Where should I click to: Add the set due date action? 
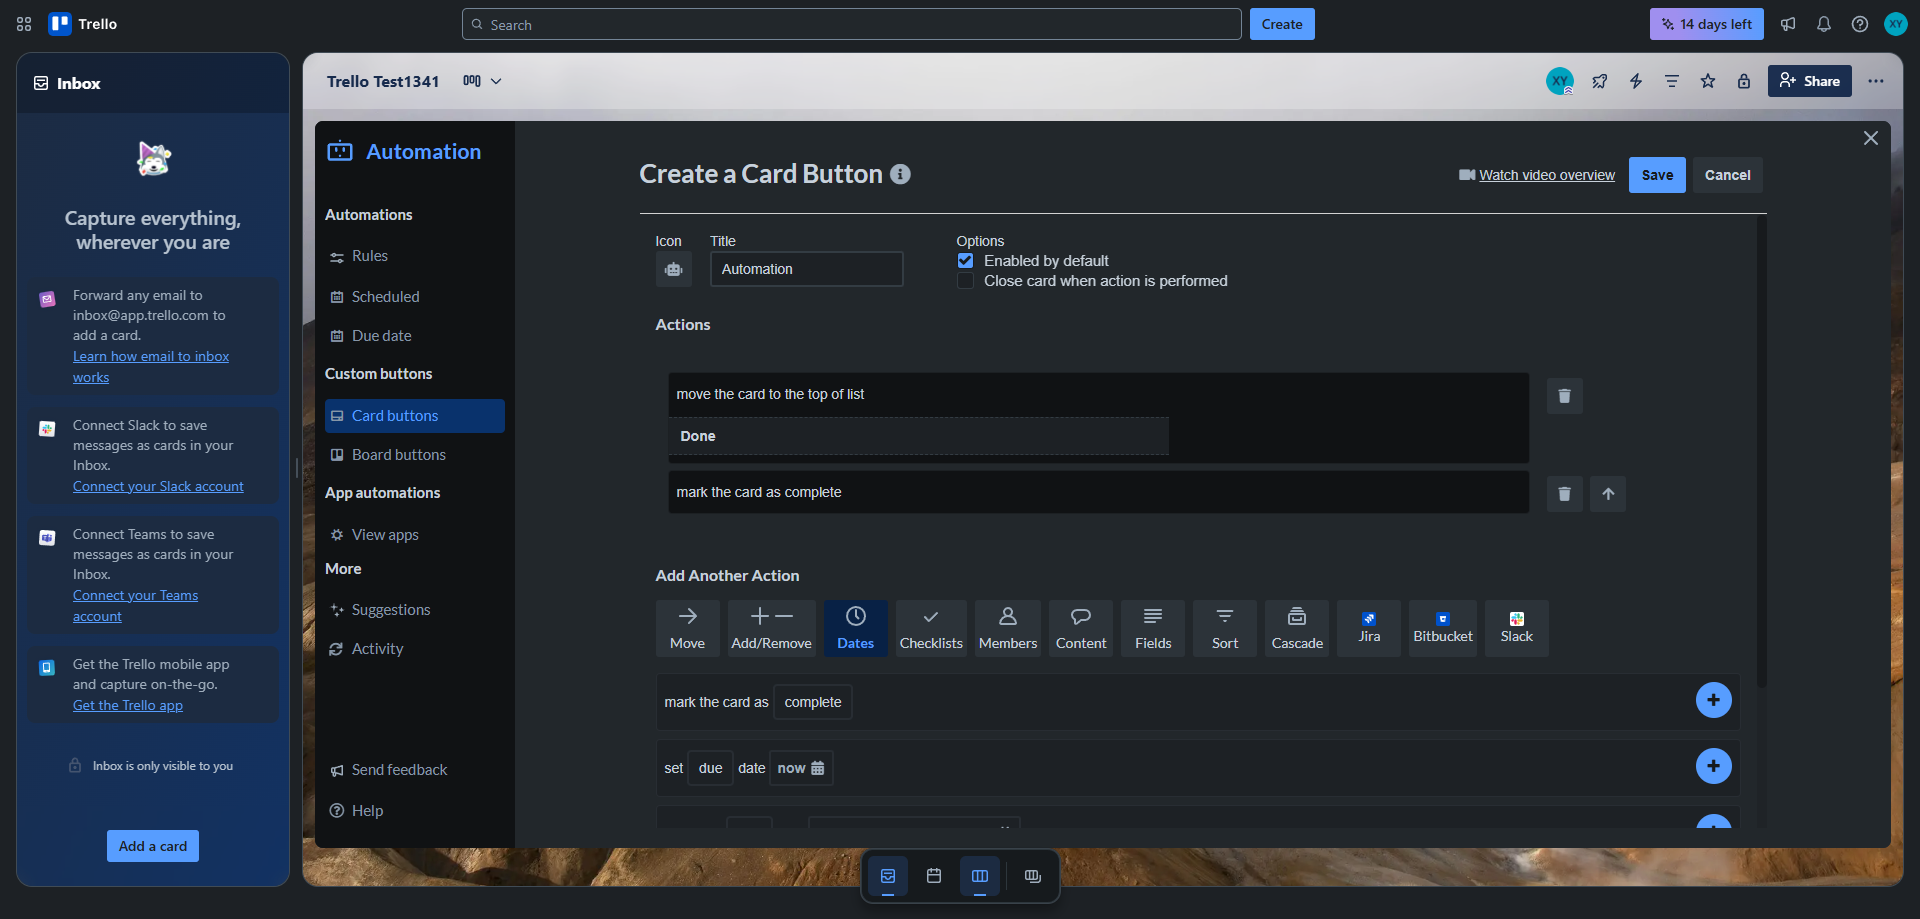pyautogui.click(x=1714, y=766)
